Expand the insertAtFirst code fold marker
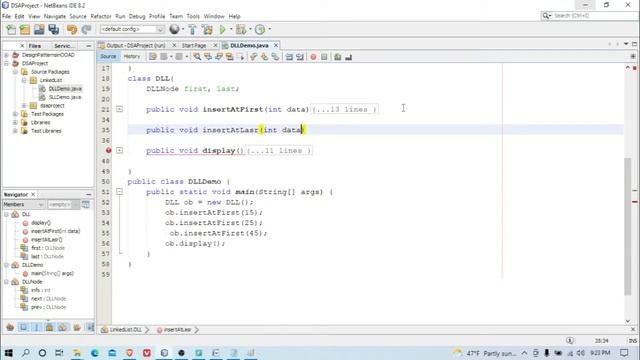 tap(119, 109)
